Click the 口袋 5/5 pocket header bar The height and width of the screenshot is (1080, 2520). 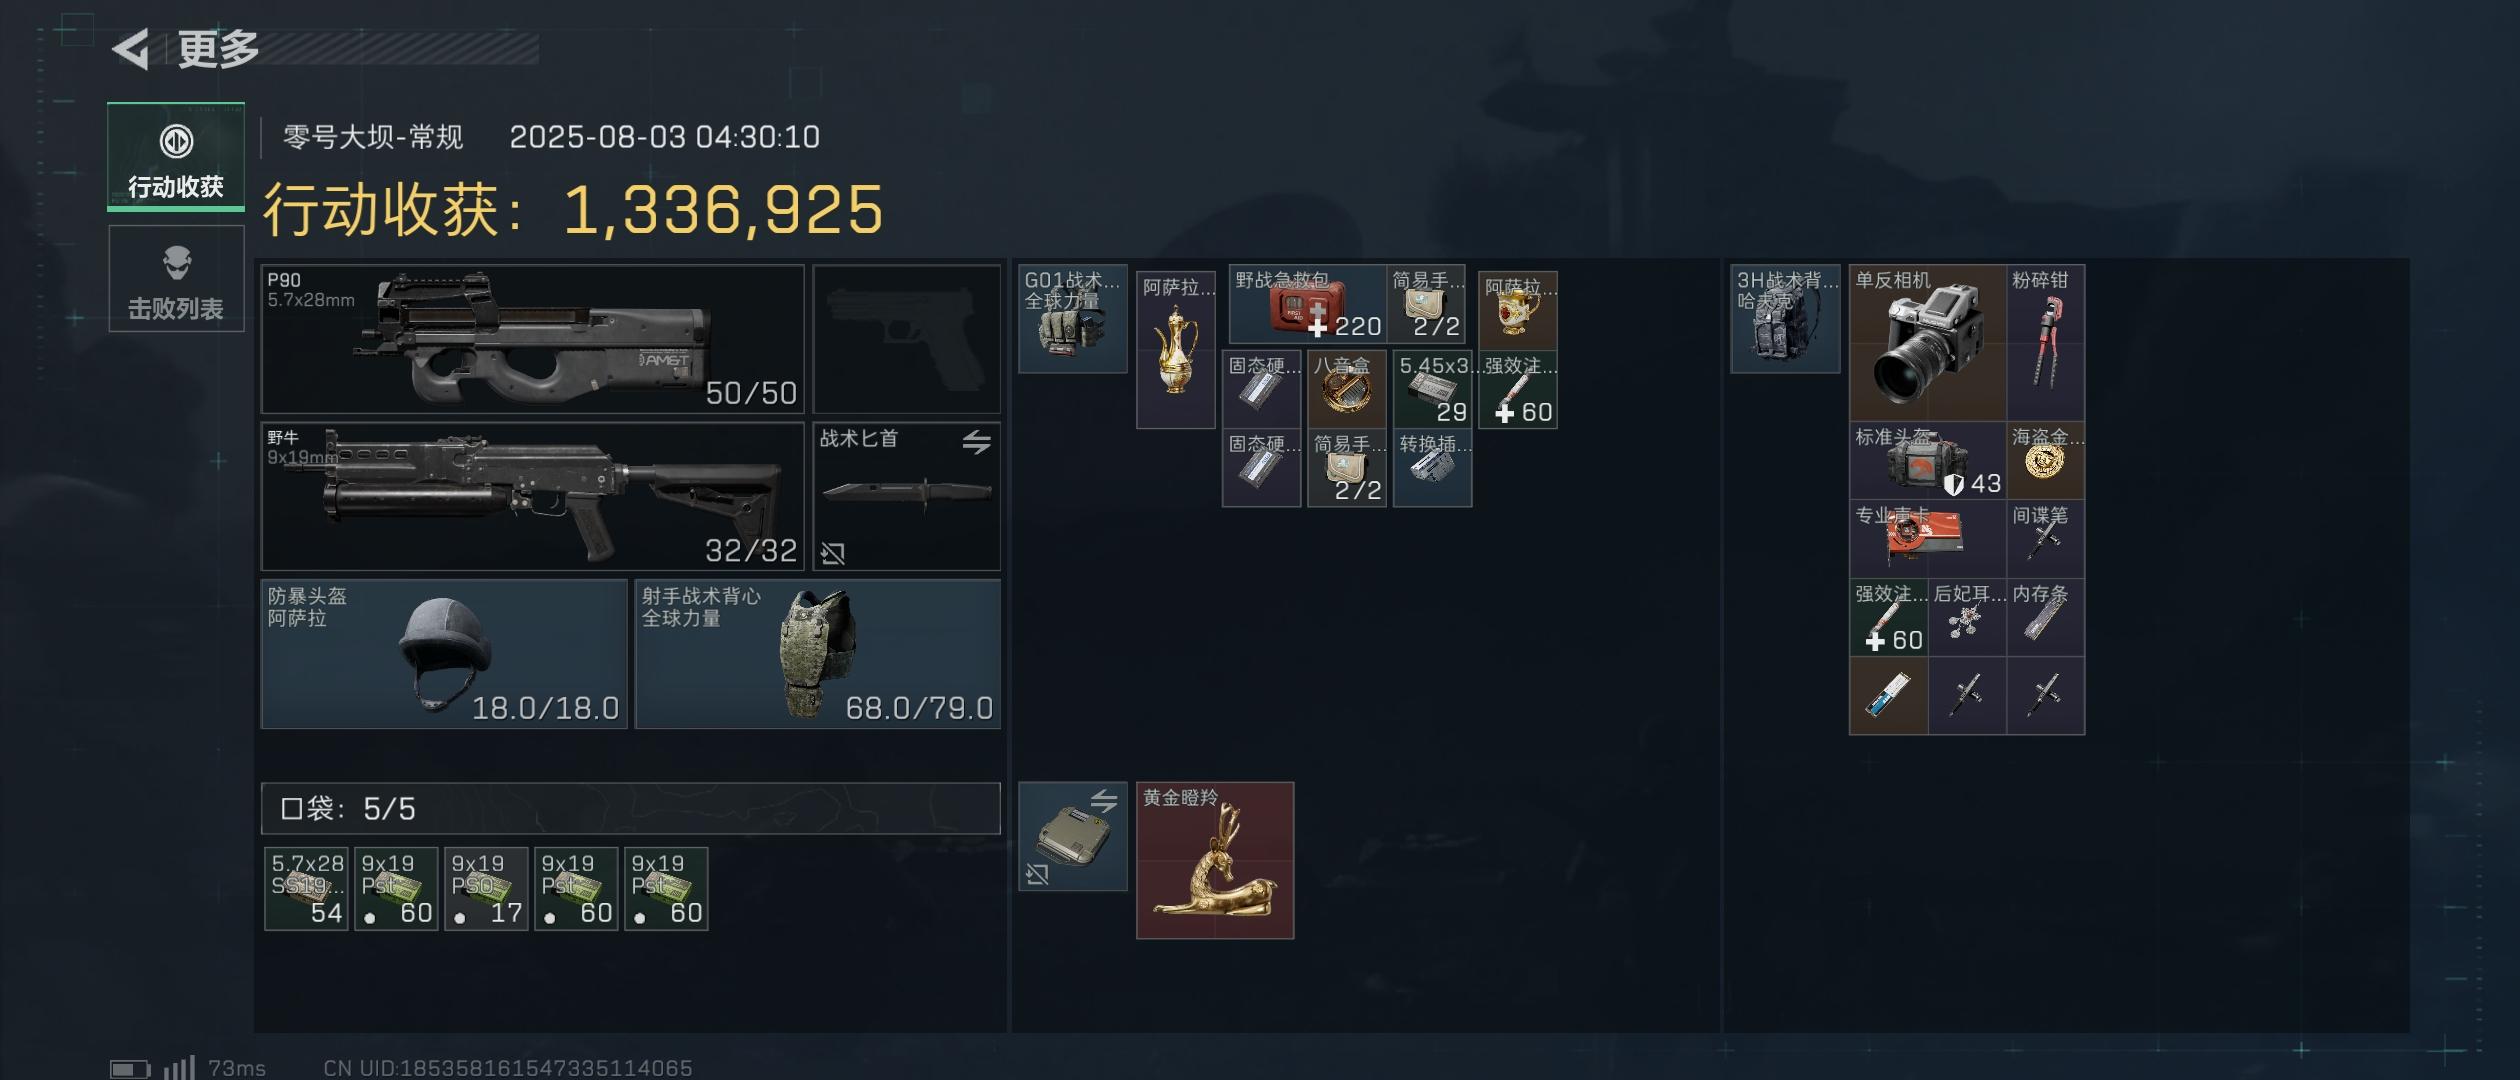coord(631,808)
